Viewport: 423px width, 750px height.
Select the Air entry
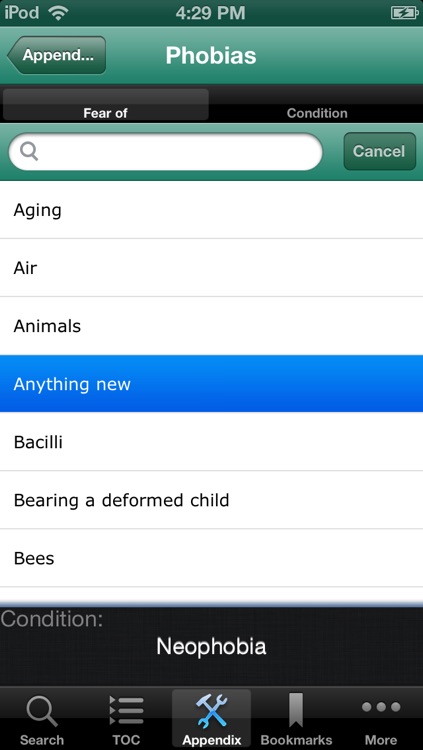point(212,268)
